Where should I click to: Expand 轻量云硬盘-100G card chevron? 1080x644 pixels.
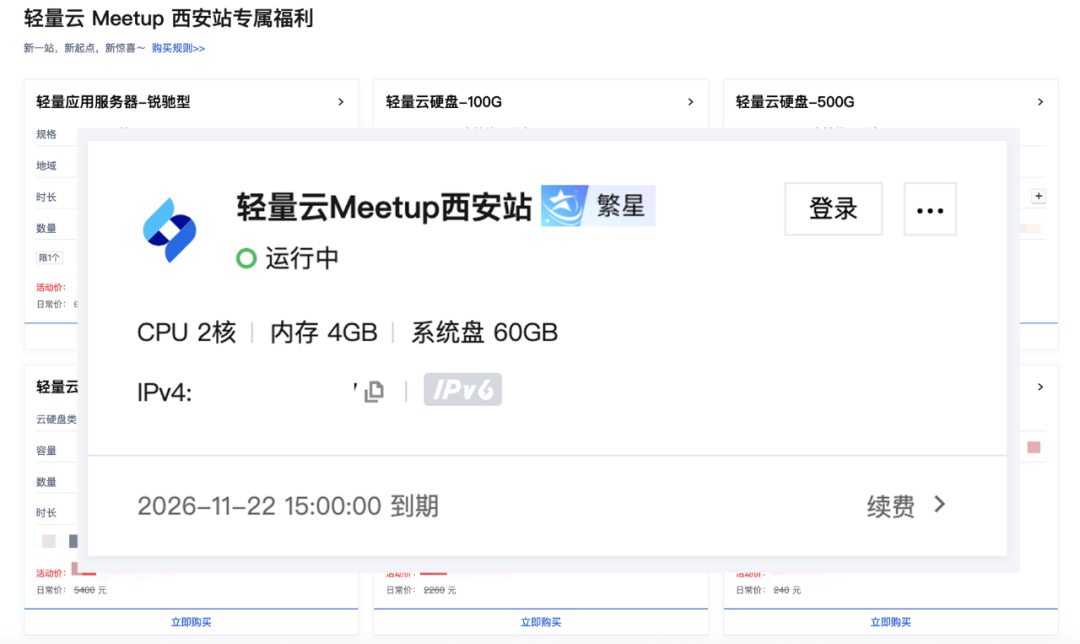pyautogui.click(x=691, y=102)
